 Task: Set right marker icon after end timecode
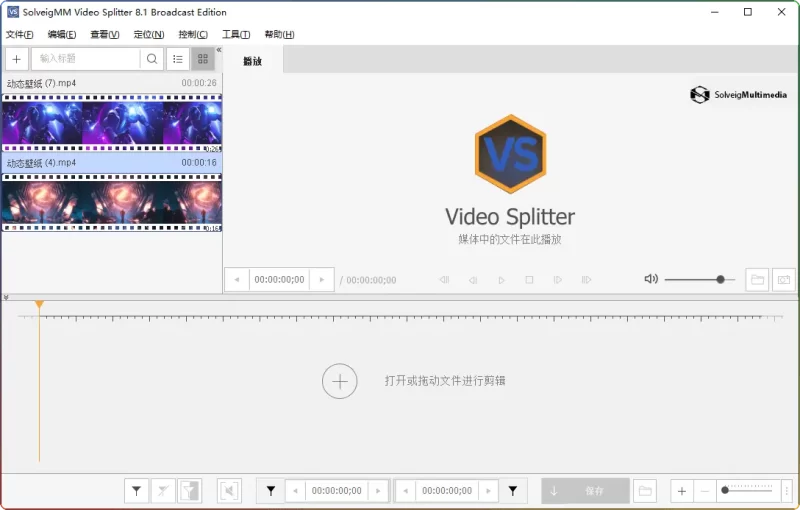click(x=513, y=491)
